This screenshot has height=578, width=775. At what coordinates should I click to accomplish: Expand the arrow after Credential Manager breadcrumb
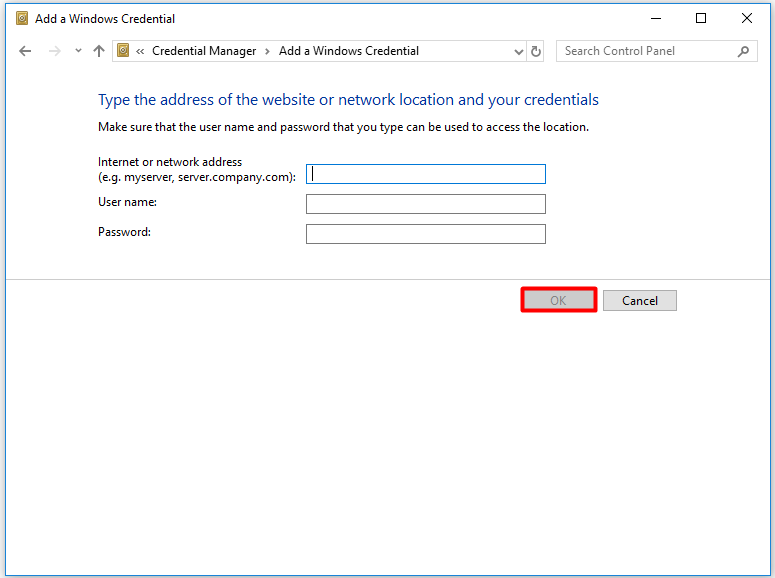267,51
